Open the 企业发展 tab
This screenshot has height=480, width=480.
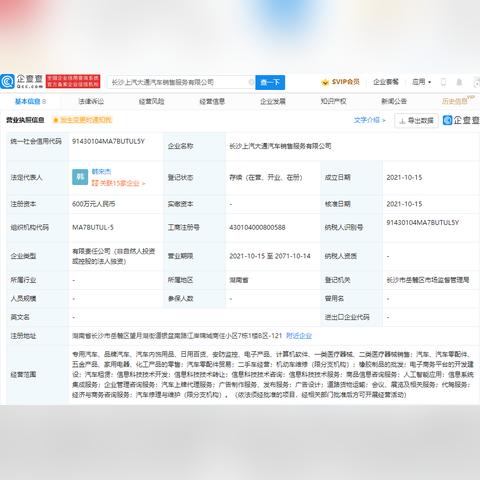[273, 101]
